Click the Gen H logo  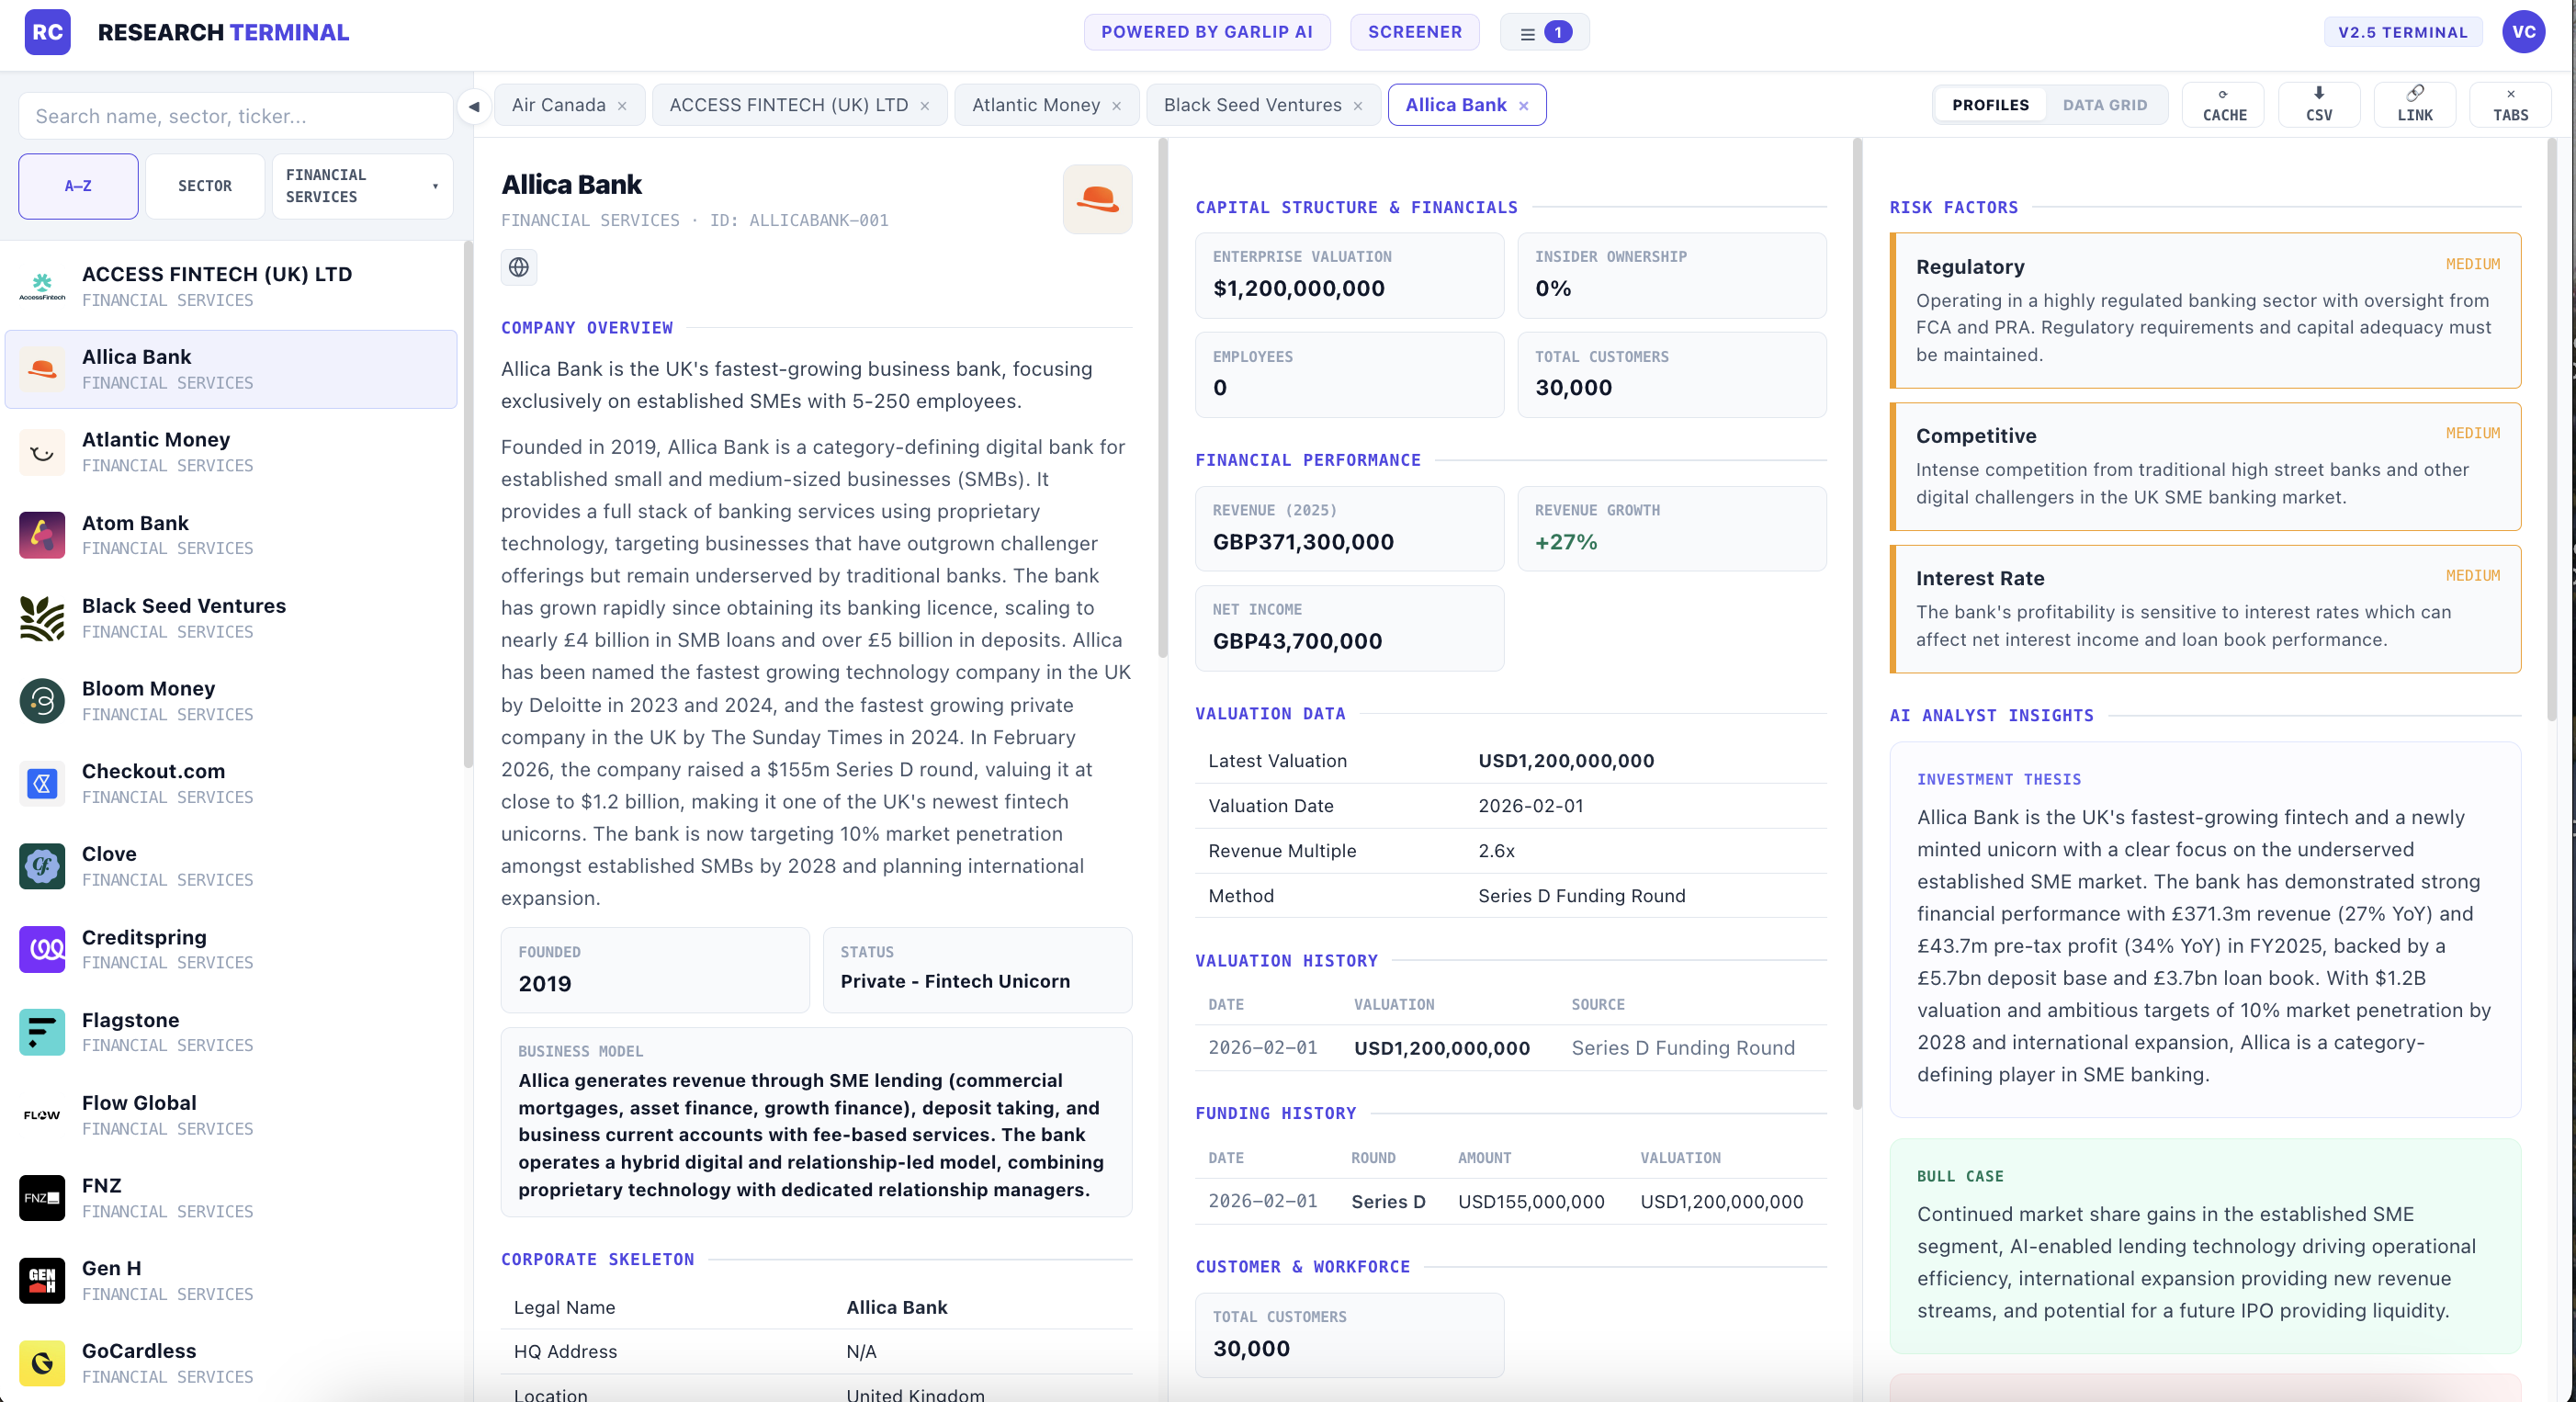click(42, 1281)
